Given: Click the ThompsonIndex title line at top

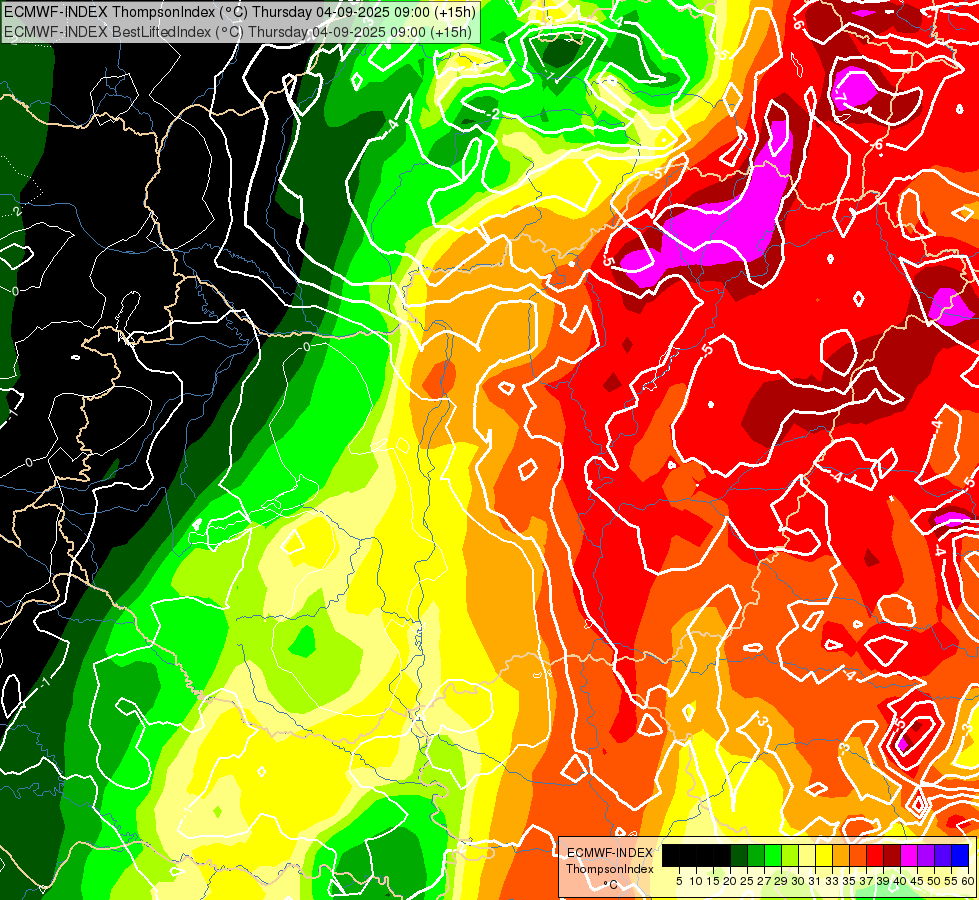Looking at the screenshot, I should click(x=240, y=12).
